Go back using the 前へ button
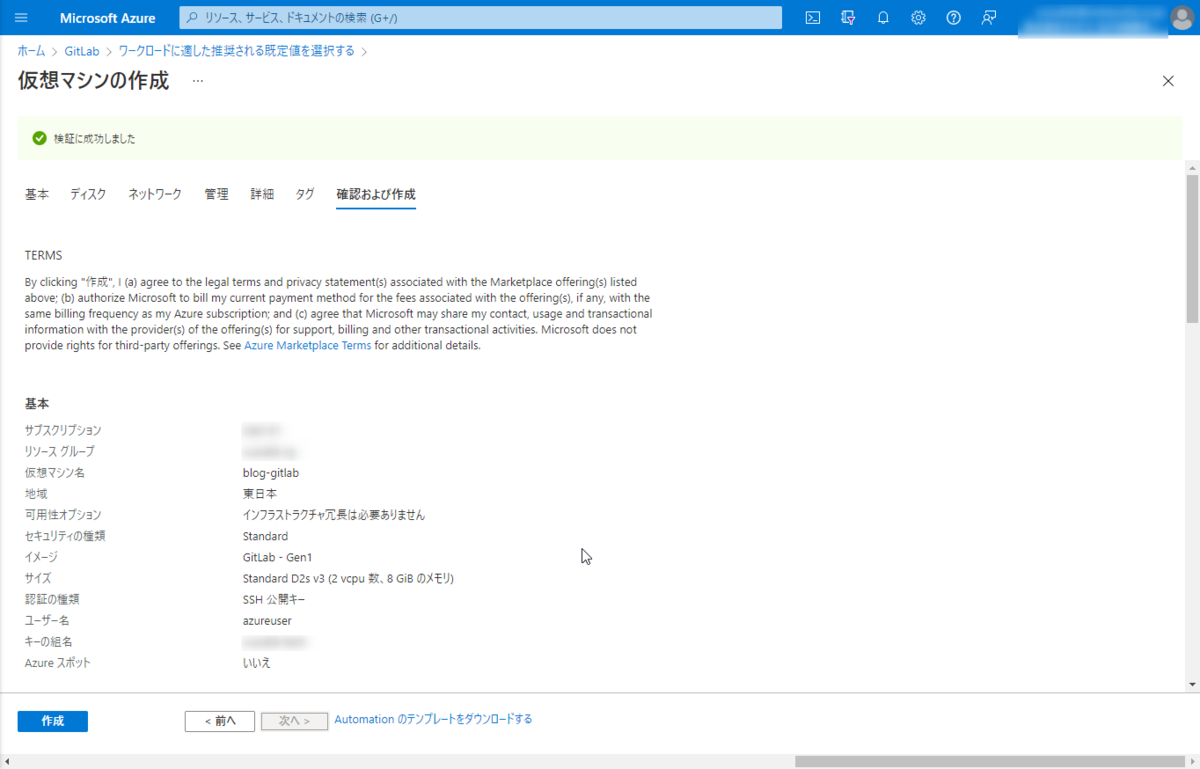1200x769 pixels. point(219,720)
